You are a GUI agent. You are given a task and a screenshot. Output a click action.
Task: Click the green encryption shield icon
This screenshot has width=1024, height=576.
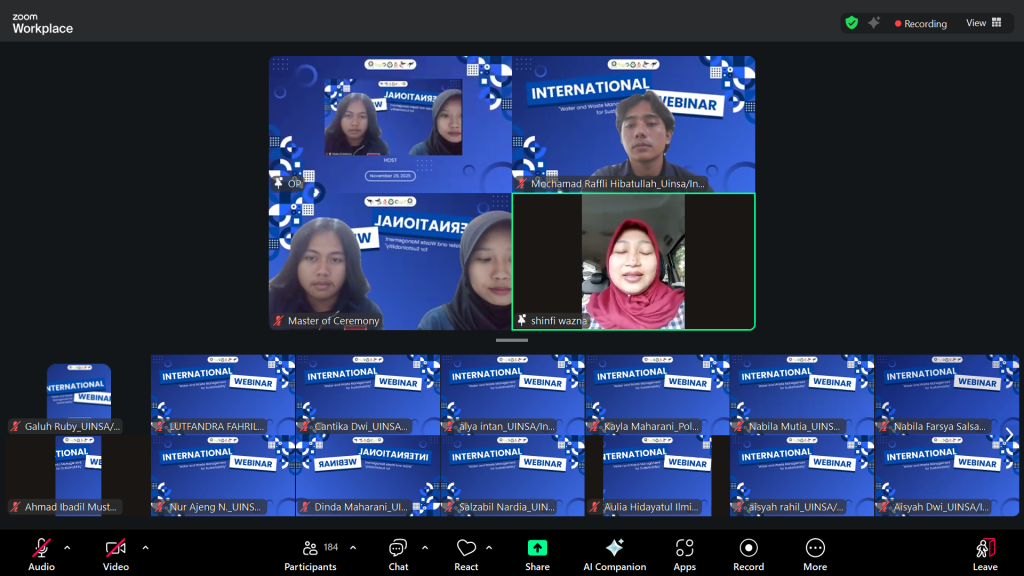pyautogui.click(x=852, y=23)
